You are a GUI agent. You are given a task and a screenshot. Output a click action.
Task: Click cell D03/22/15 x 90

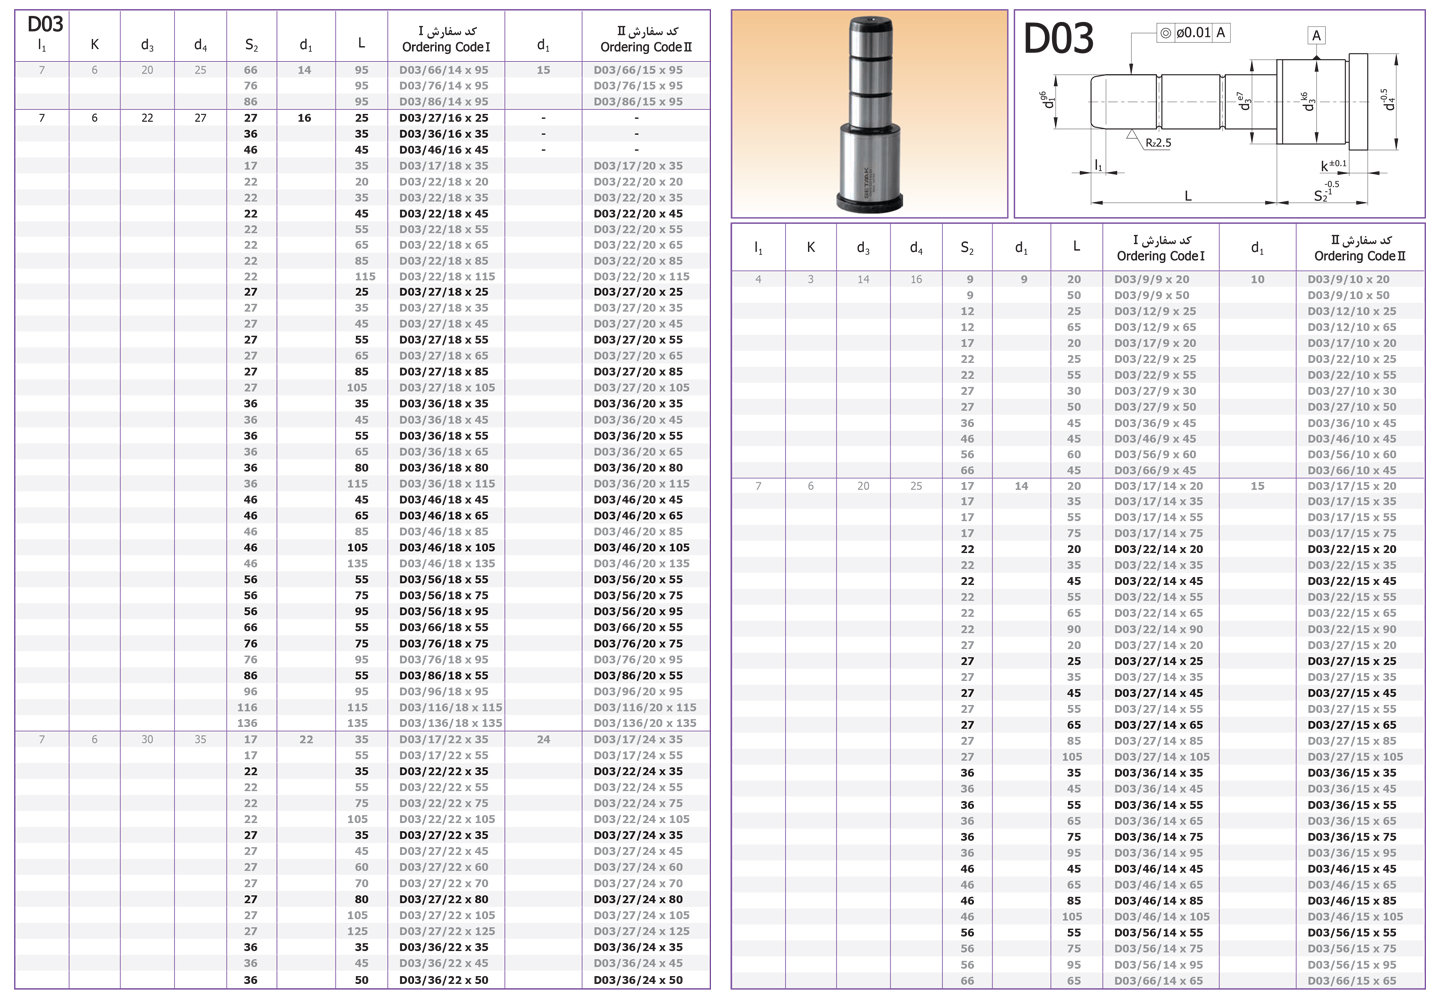click(1352, 630)
